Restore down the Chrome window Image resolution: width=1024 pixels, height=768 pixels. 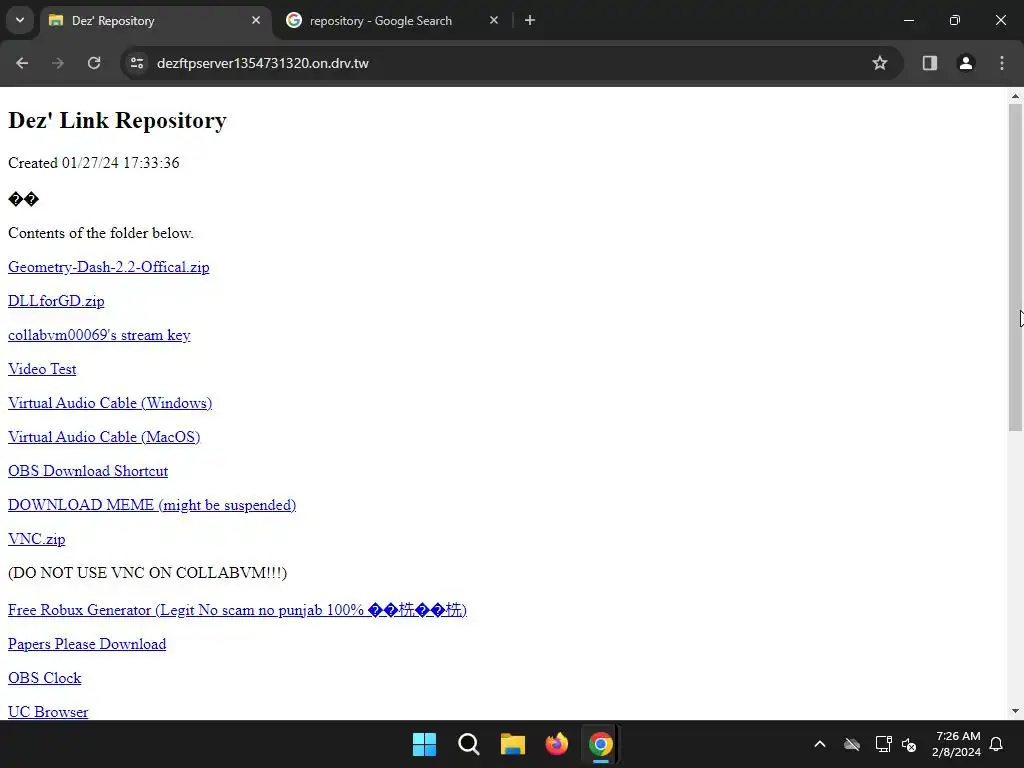click(x=955, y=20)
